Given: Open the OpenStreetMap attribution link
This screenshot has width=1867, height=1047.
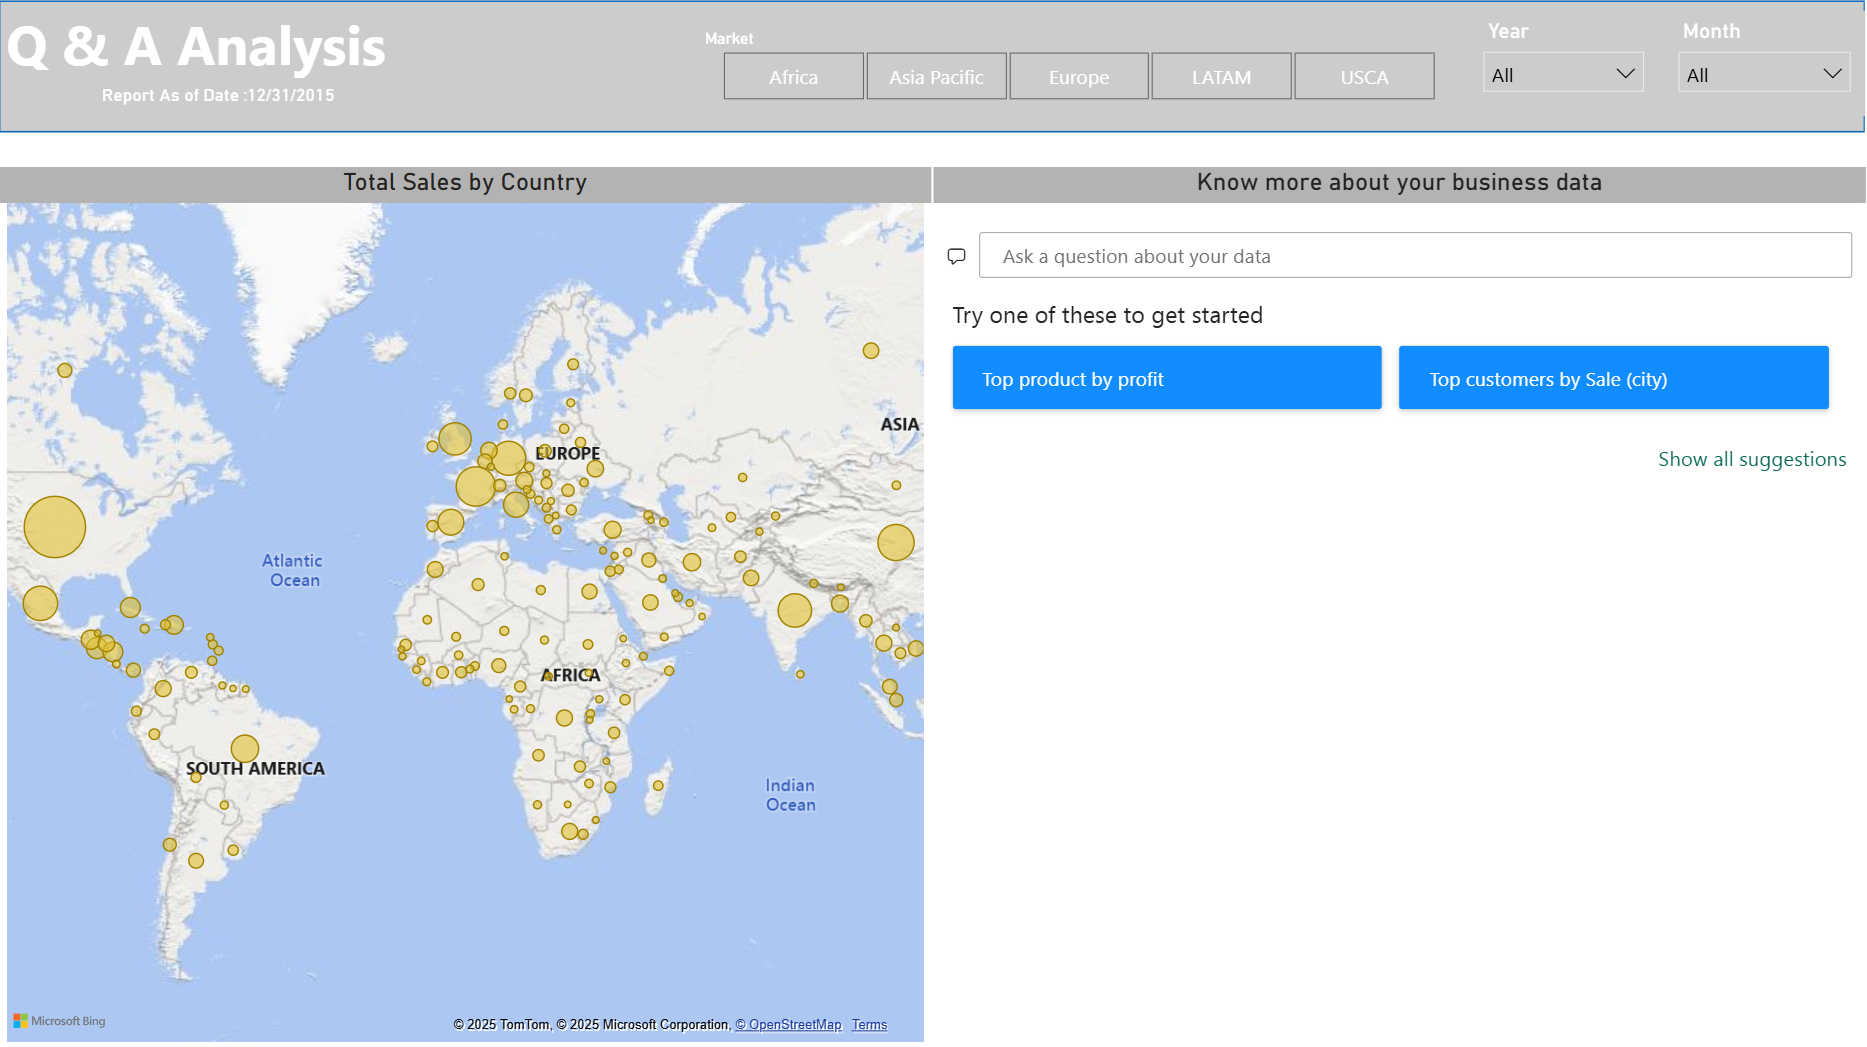Looking at the screenshot, I should coord(789,1024).
